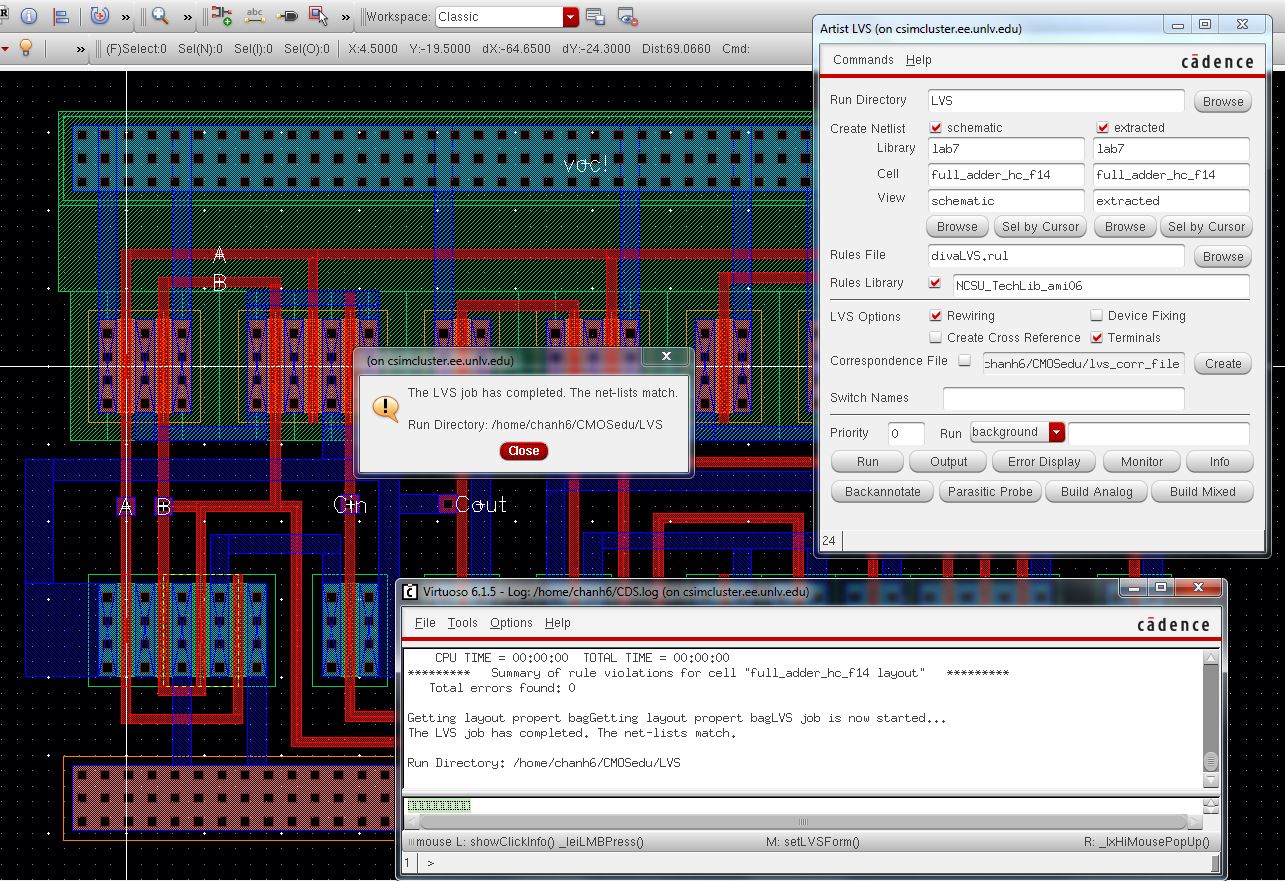Open the Tools menu in the log window
The width and height of the screenshot is (1285, 881).
point(462,623)
